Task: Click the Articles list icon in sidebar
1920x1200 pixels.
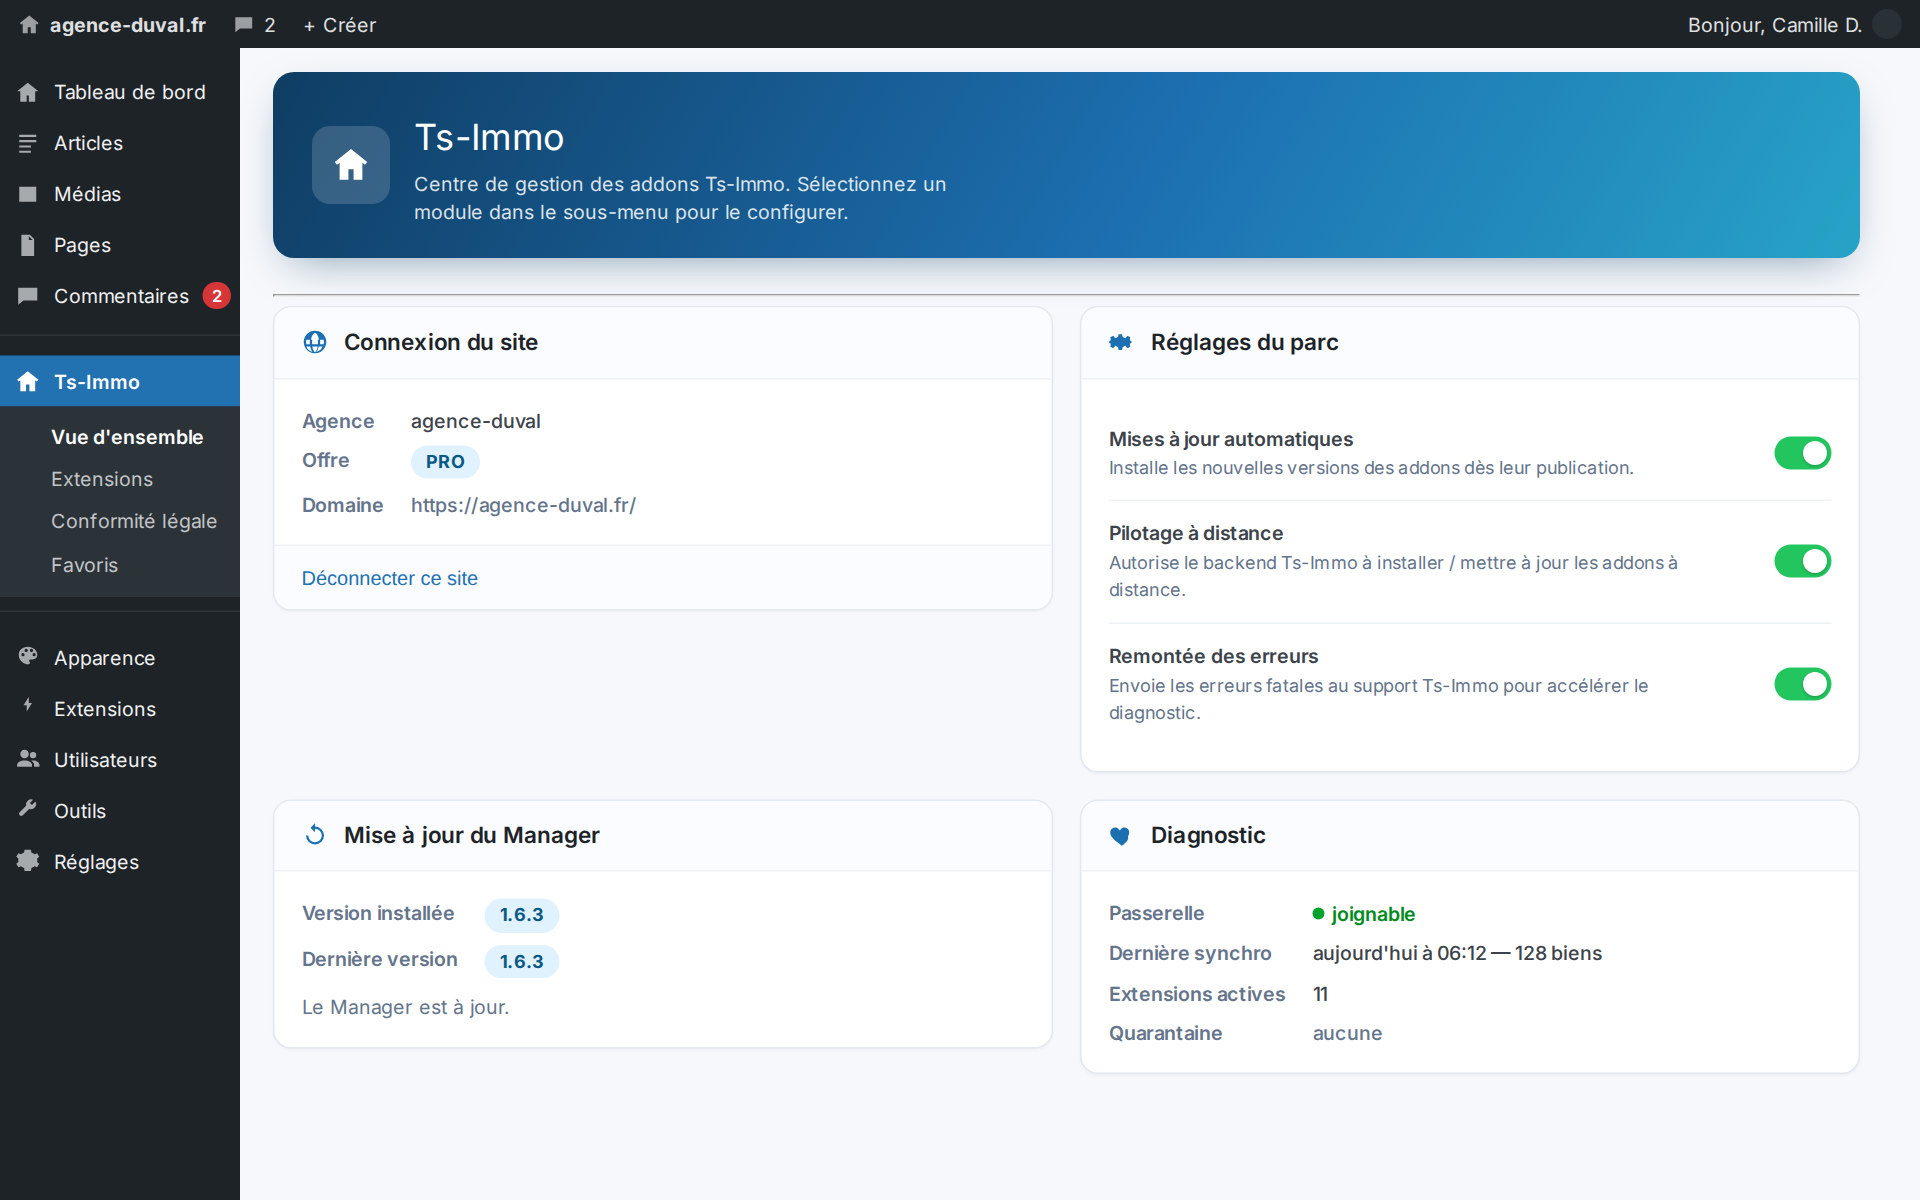Action: (28, 143)
